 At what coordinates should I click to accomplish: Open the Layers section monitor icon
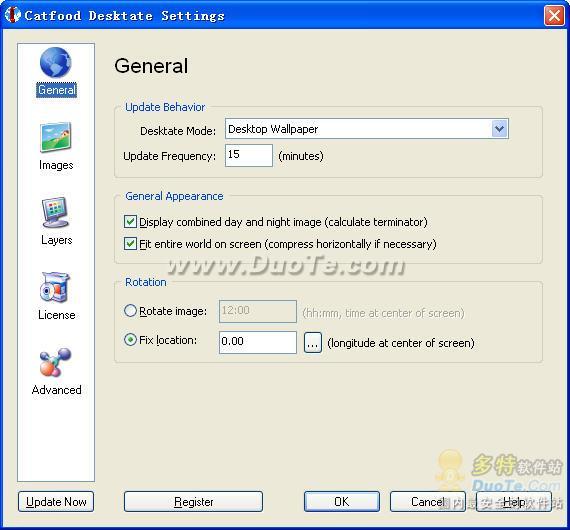[55, 212]
